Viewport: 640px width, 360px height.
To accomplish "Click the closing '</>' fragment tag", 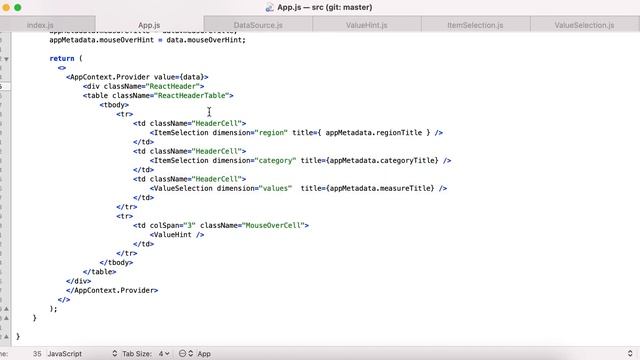I will pos(64,300).
